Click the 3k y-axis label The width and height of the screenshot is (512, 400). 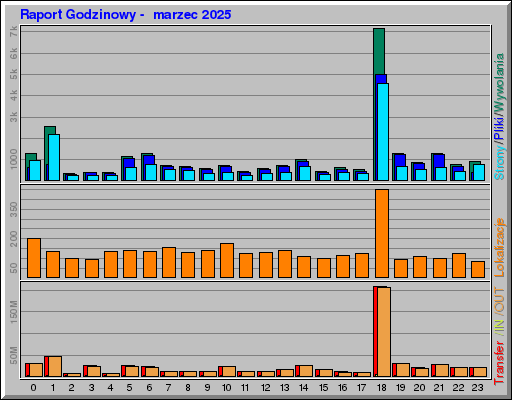13,117
